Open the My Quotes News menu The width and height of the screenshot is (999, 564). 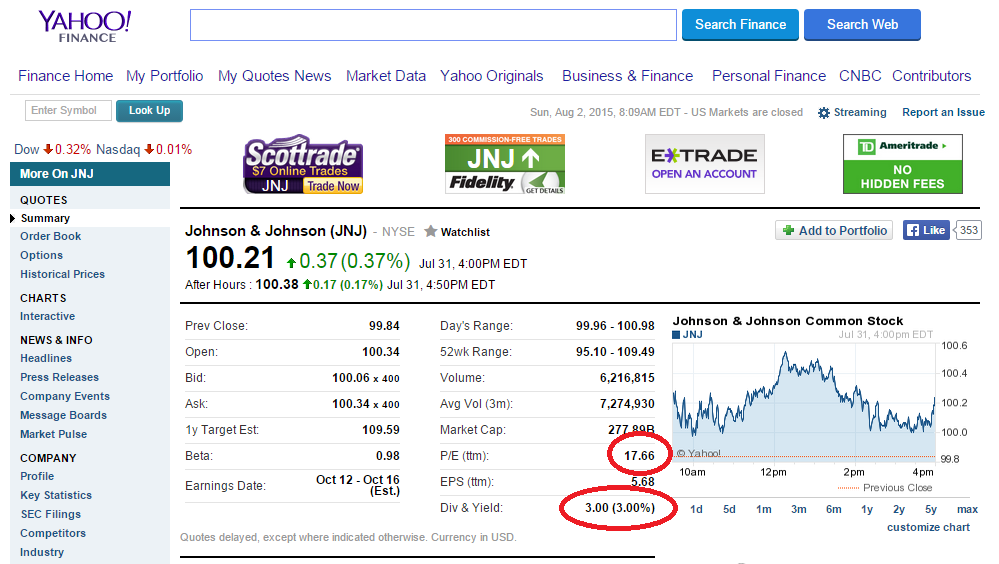(x=275, y=76)
